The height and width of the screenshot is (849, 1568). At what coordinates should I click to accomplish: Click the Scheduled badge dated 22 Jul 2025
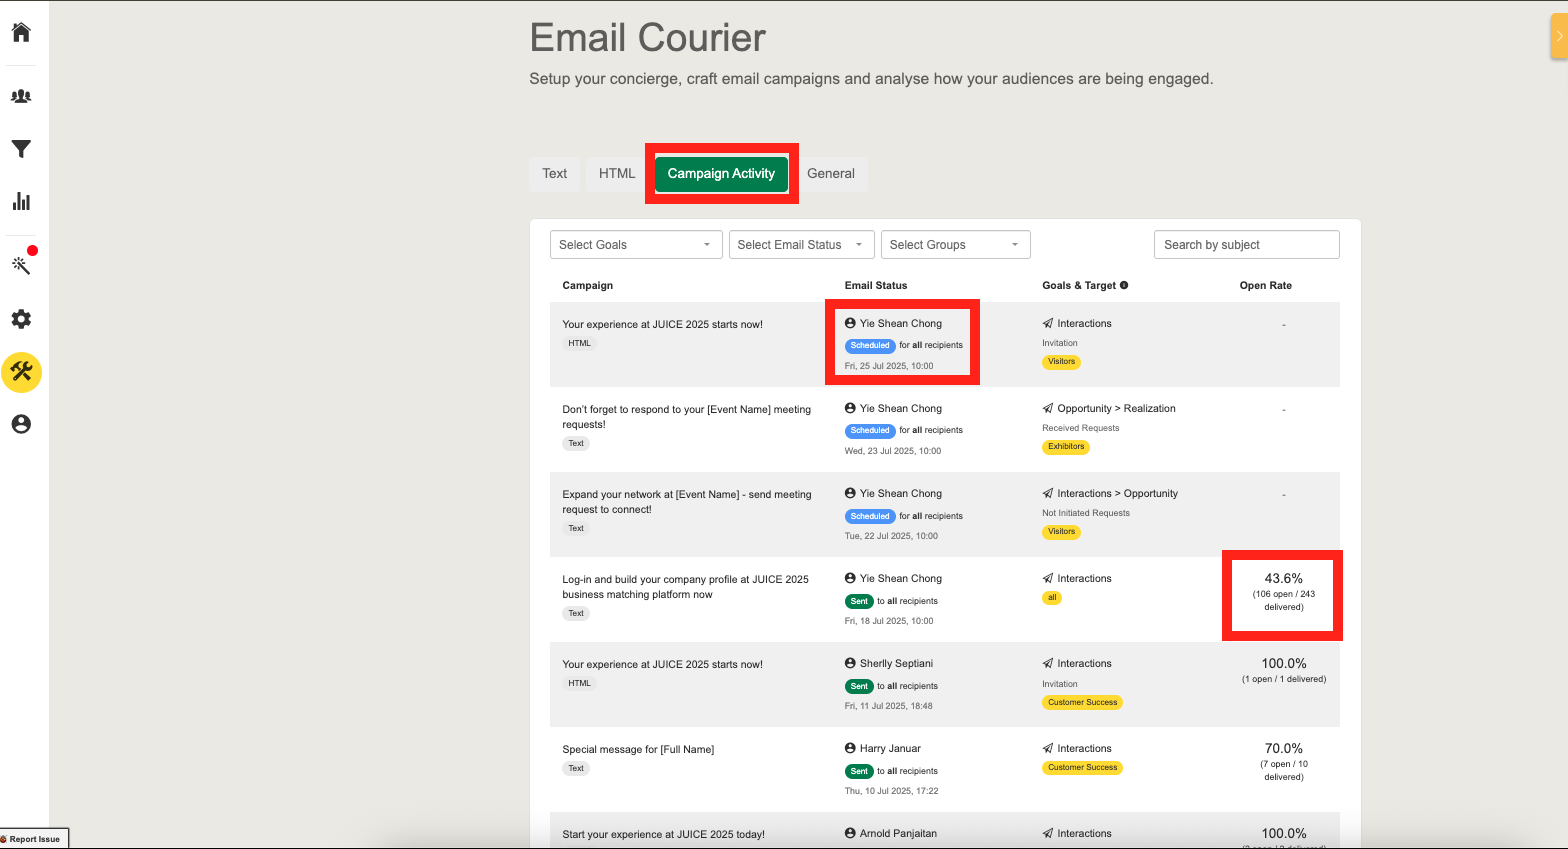[x=870, y=516]
